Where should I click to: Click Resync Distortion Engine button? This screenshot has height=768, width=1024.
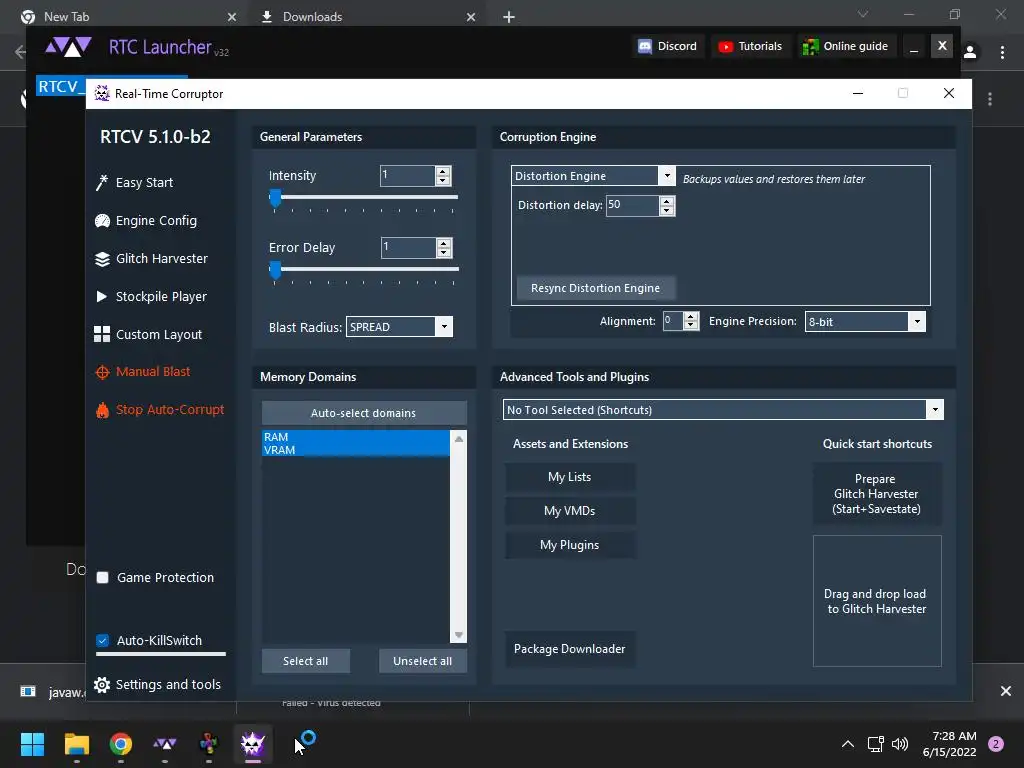click(595, 288)
